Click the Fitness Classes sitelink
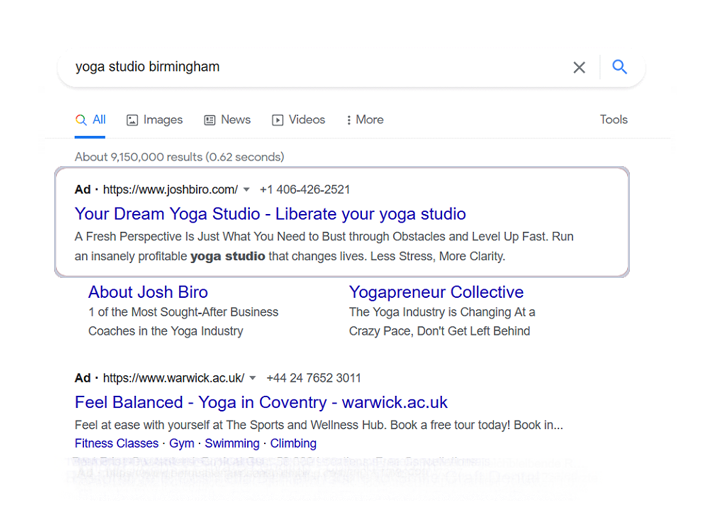 point(116,443)
